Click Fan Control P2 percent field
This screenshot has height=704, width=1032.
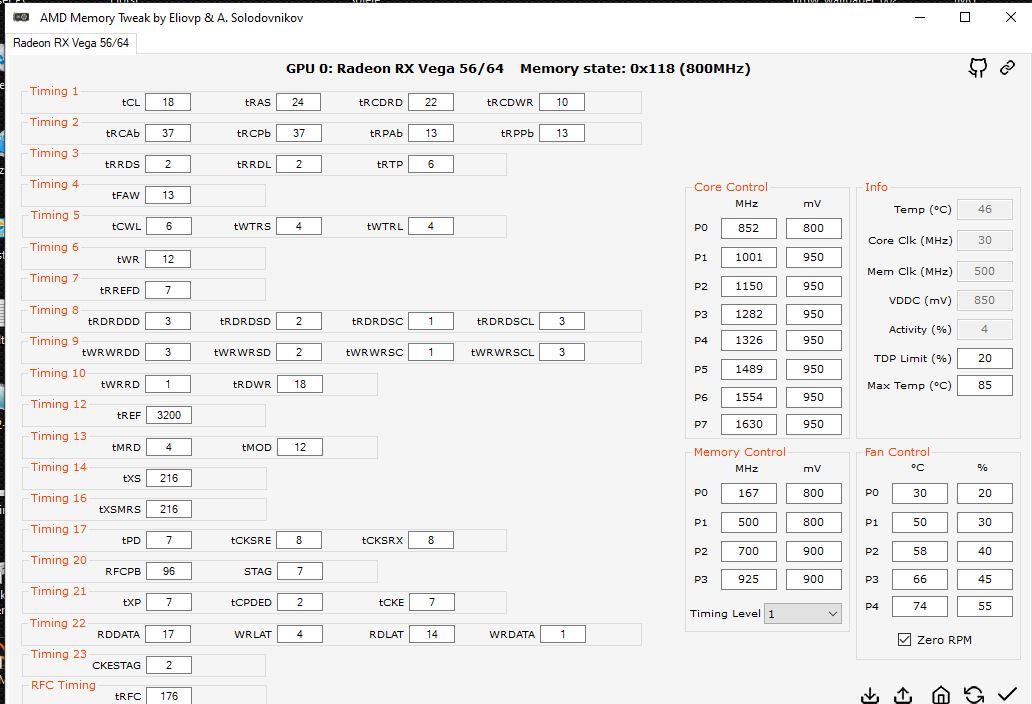click(985, 551)
